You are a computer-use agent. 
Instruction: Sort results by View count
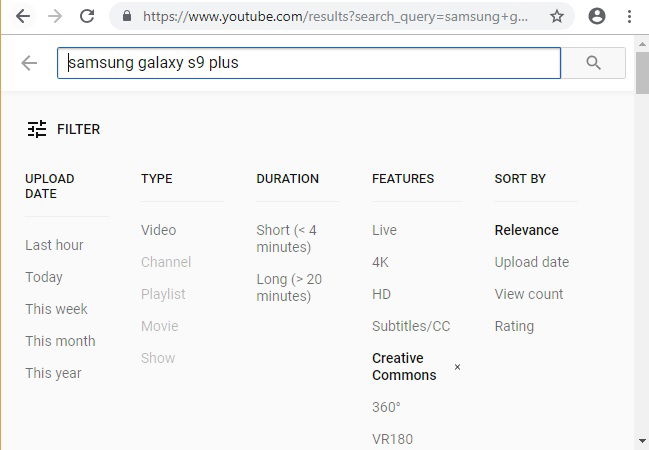click(529, 294)
